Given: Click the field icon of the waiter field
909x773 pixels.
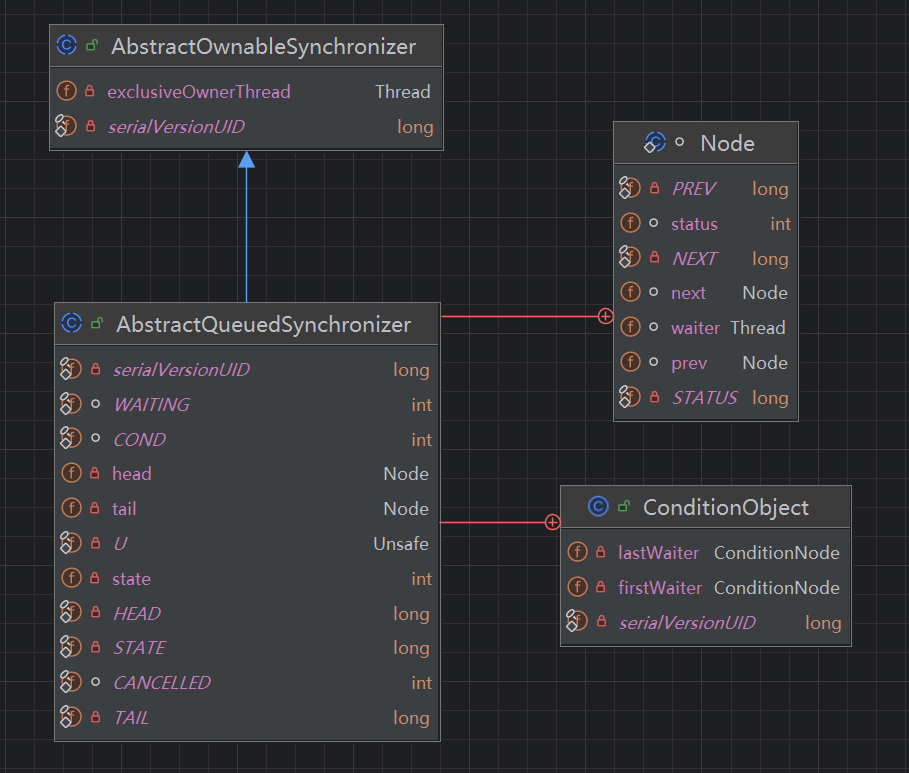Looking at the screenshot, I should [630, 328].
